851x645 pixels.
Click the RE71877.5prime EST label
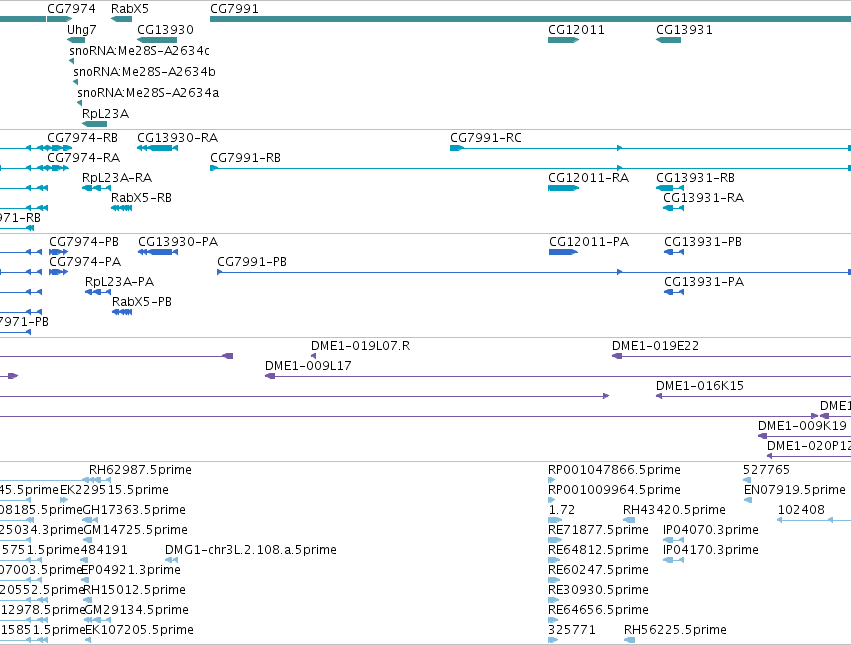click(598, 530)
